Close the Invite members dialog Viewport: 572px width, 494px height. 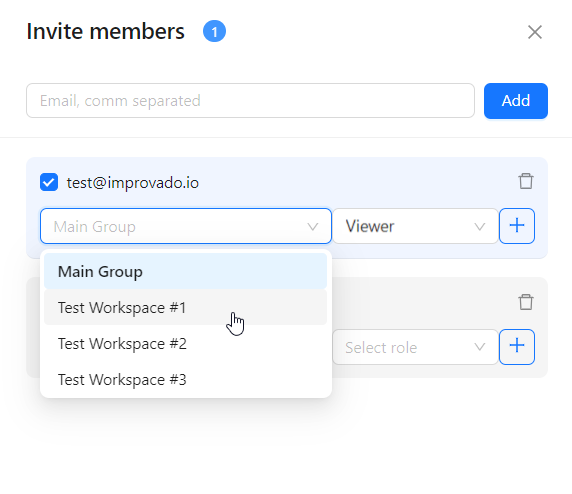pos(535,32)
